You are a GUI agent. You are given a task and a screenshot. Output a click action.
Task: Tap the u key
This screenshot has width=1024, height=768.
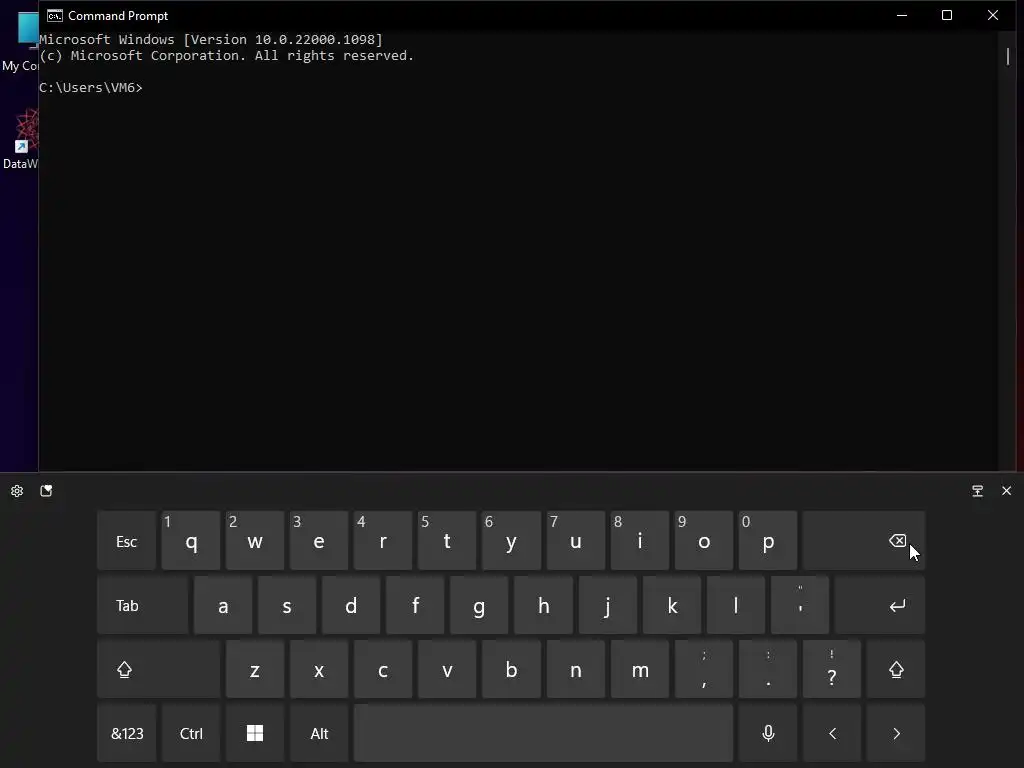click(575, 541)
